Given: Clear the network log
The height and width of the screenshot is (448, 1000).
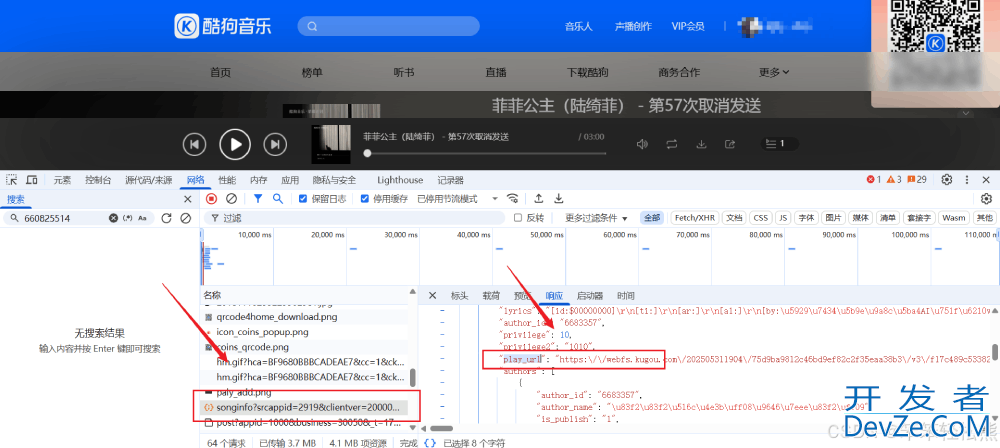Looking at the screenshot, I should tap(231, 199).
